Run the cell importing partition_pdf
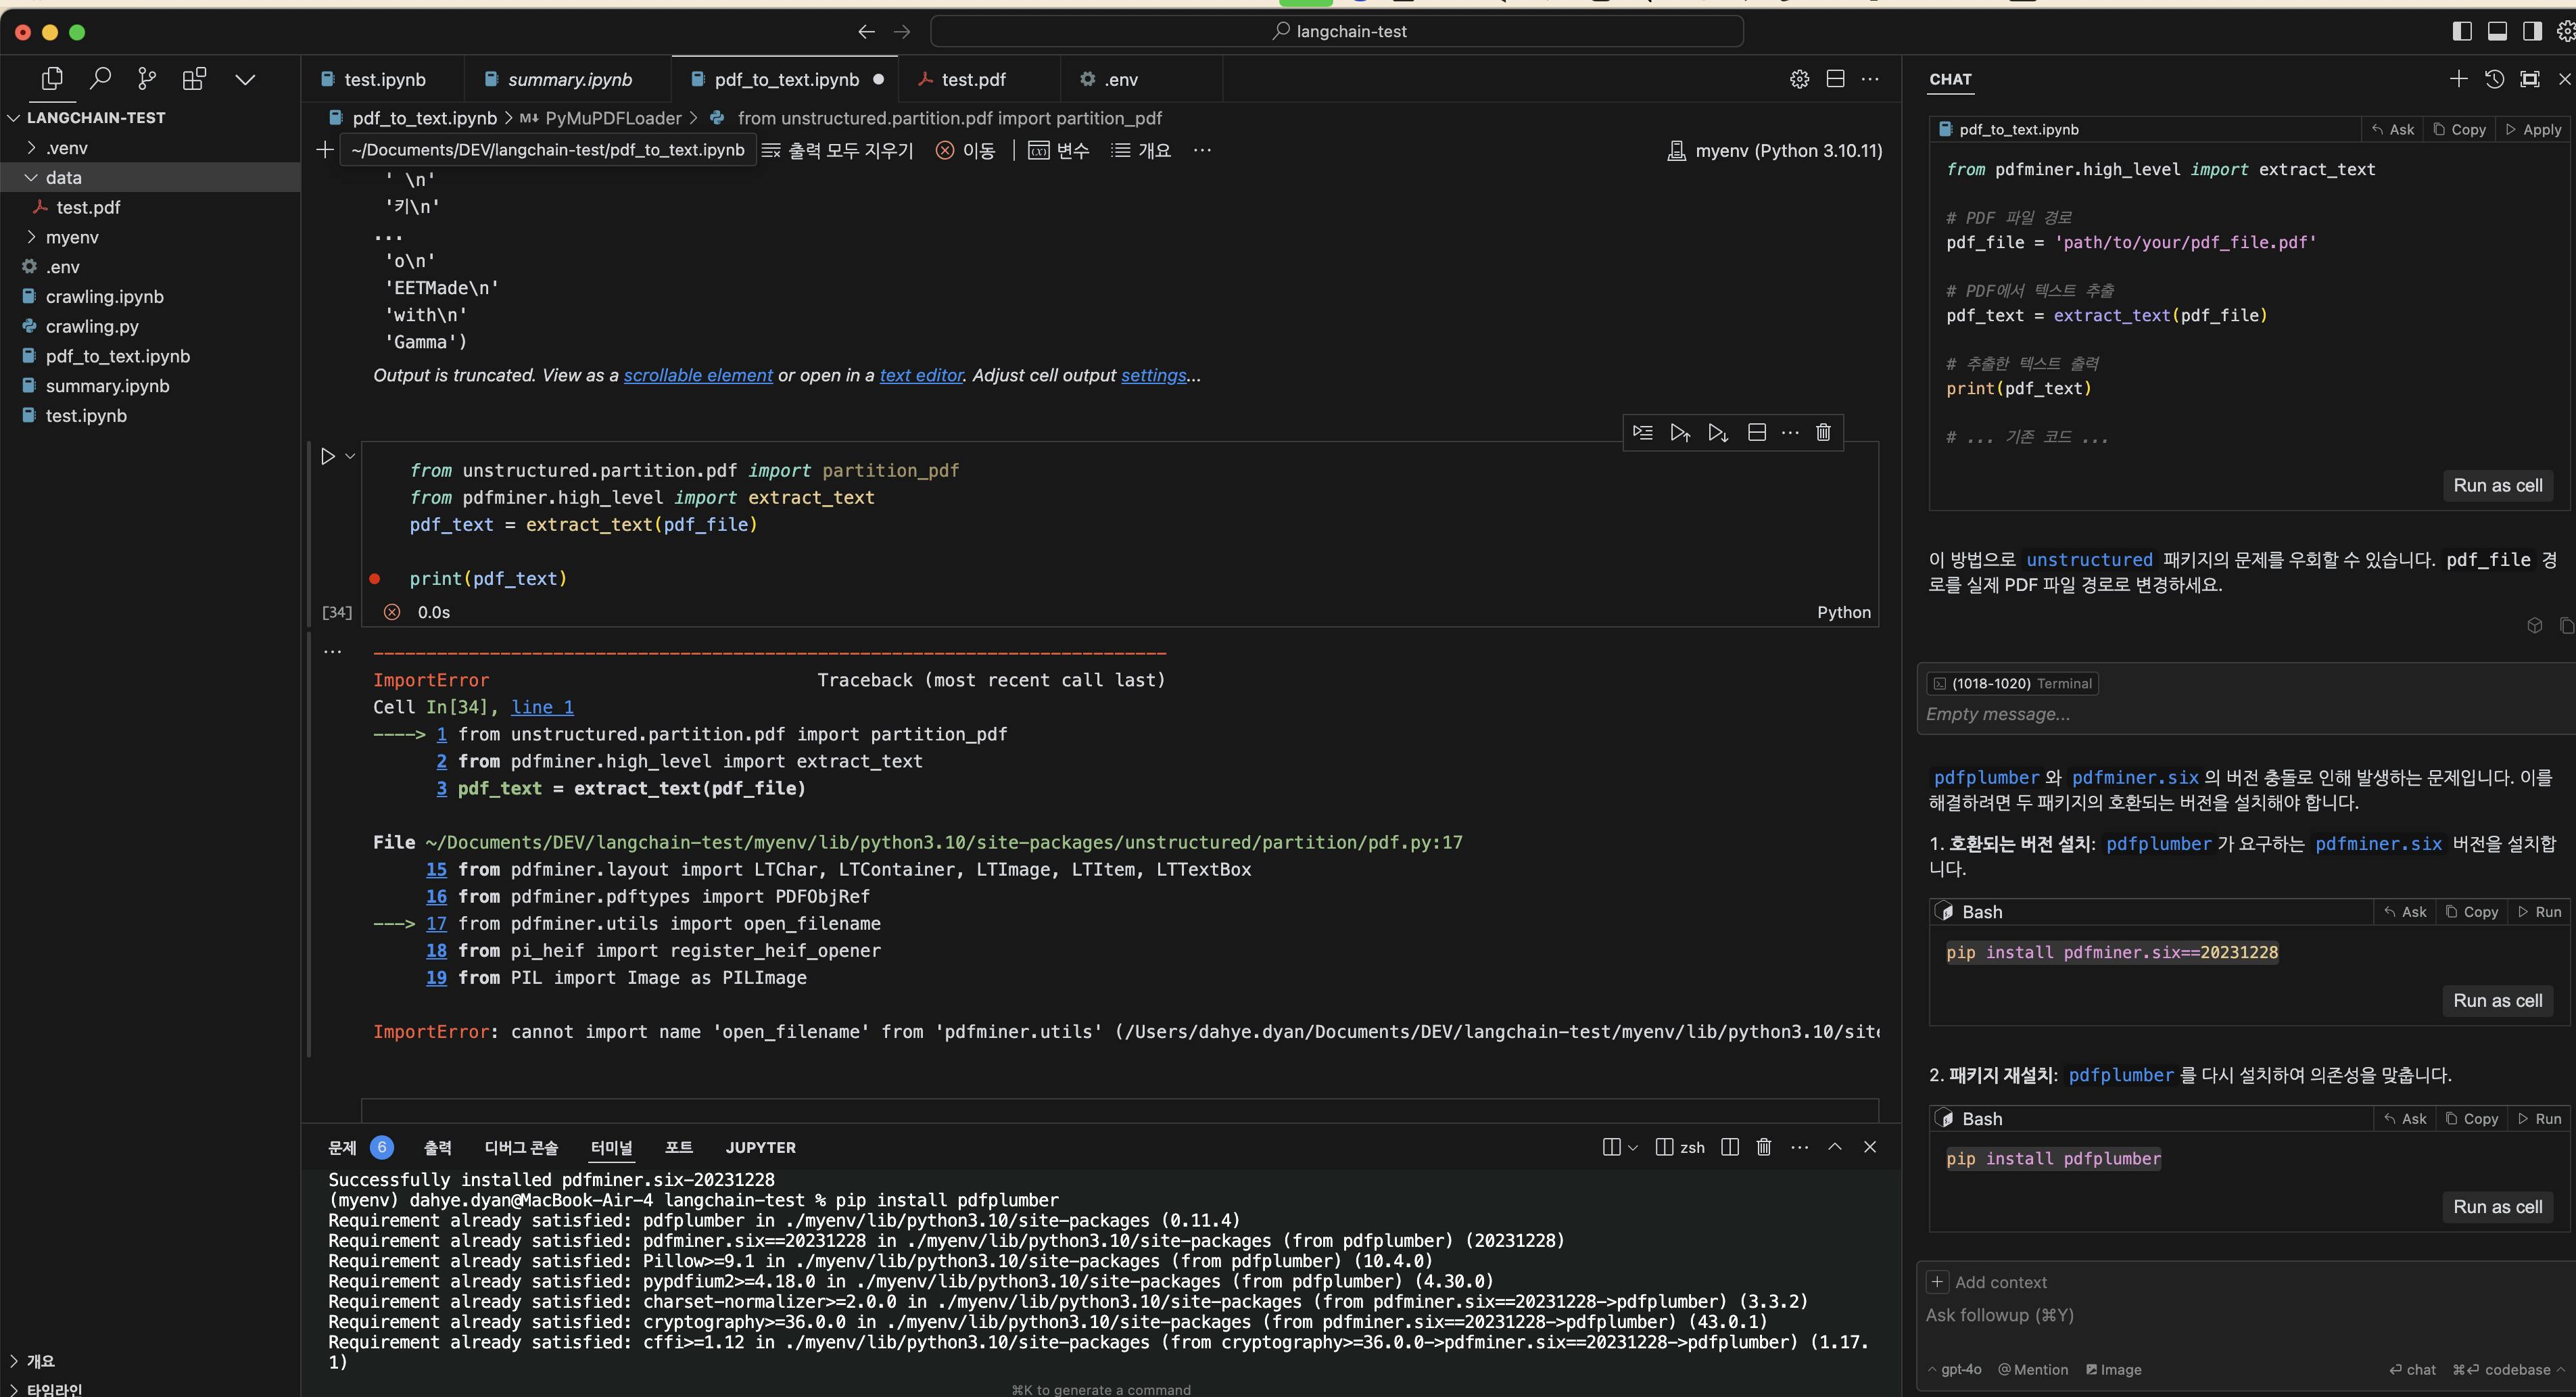Image resolution: width=2576 pixels, height=1397 pixels. 327,457
